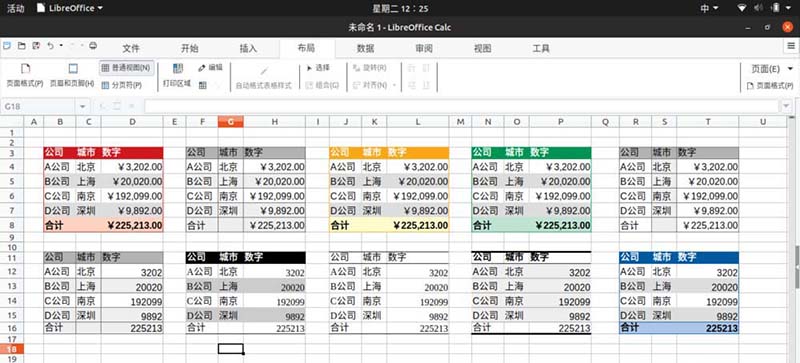Click the green header cell 数字 in P3
Image resolution: width=800 pixels, height=363 pixels.
coord(560,153)
